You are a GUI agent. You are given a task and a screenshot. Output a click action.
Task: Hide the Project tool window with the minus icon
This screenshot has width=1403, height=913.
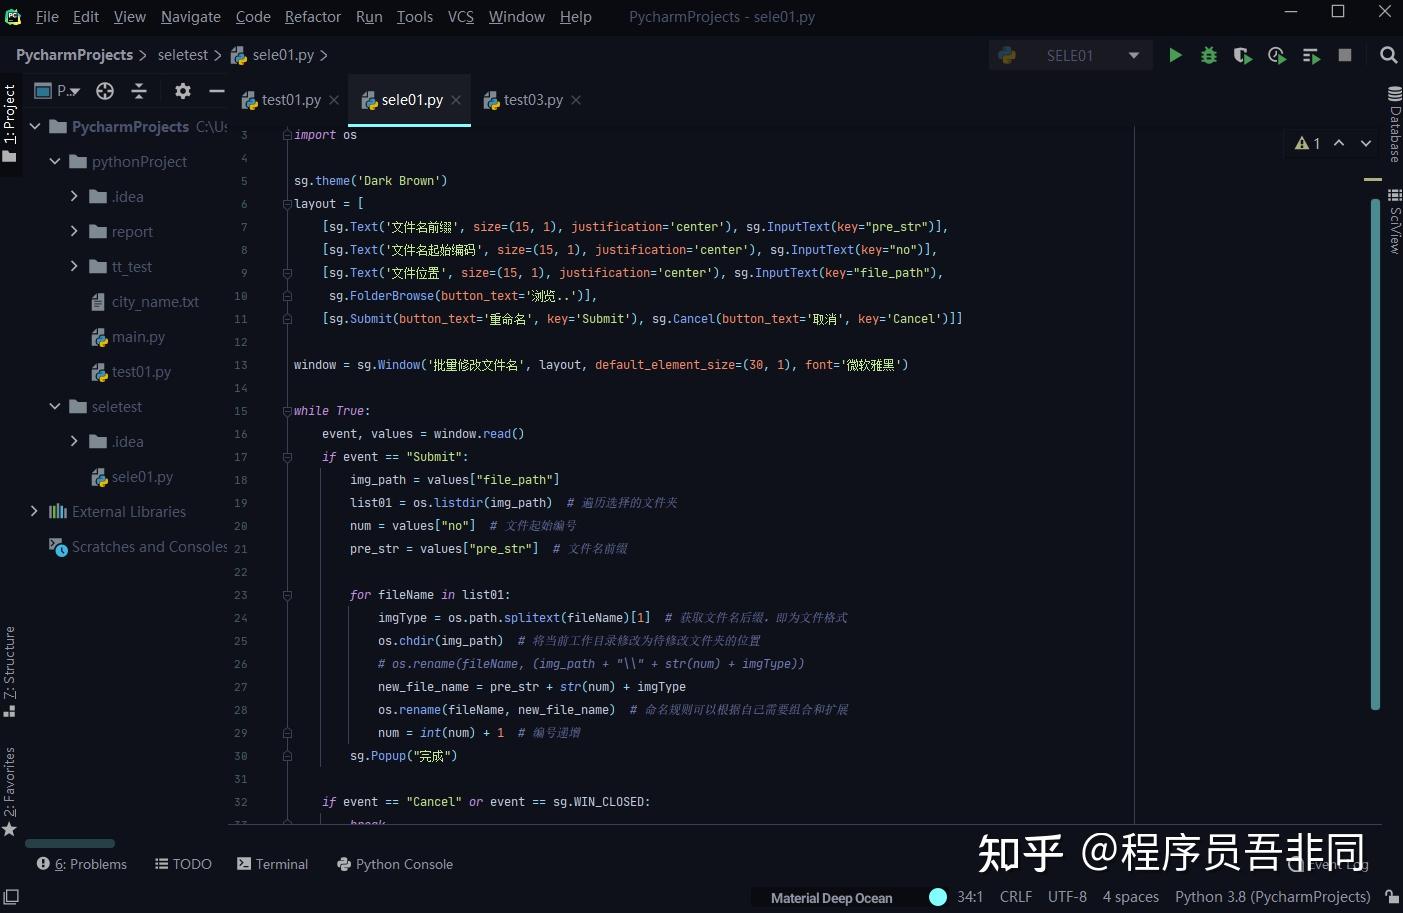pos(216,91)
